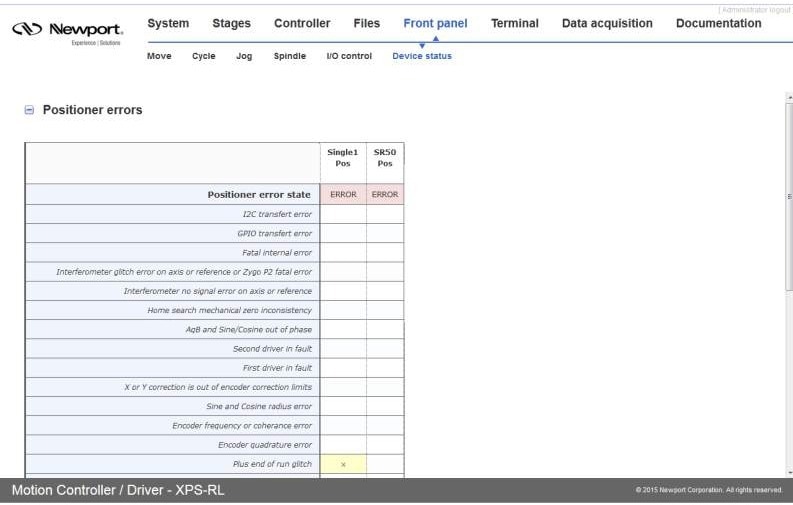Click the GPIO transfert error row label

pyautogui.click(x=275, y=234)
